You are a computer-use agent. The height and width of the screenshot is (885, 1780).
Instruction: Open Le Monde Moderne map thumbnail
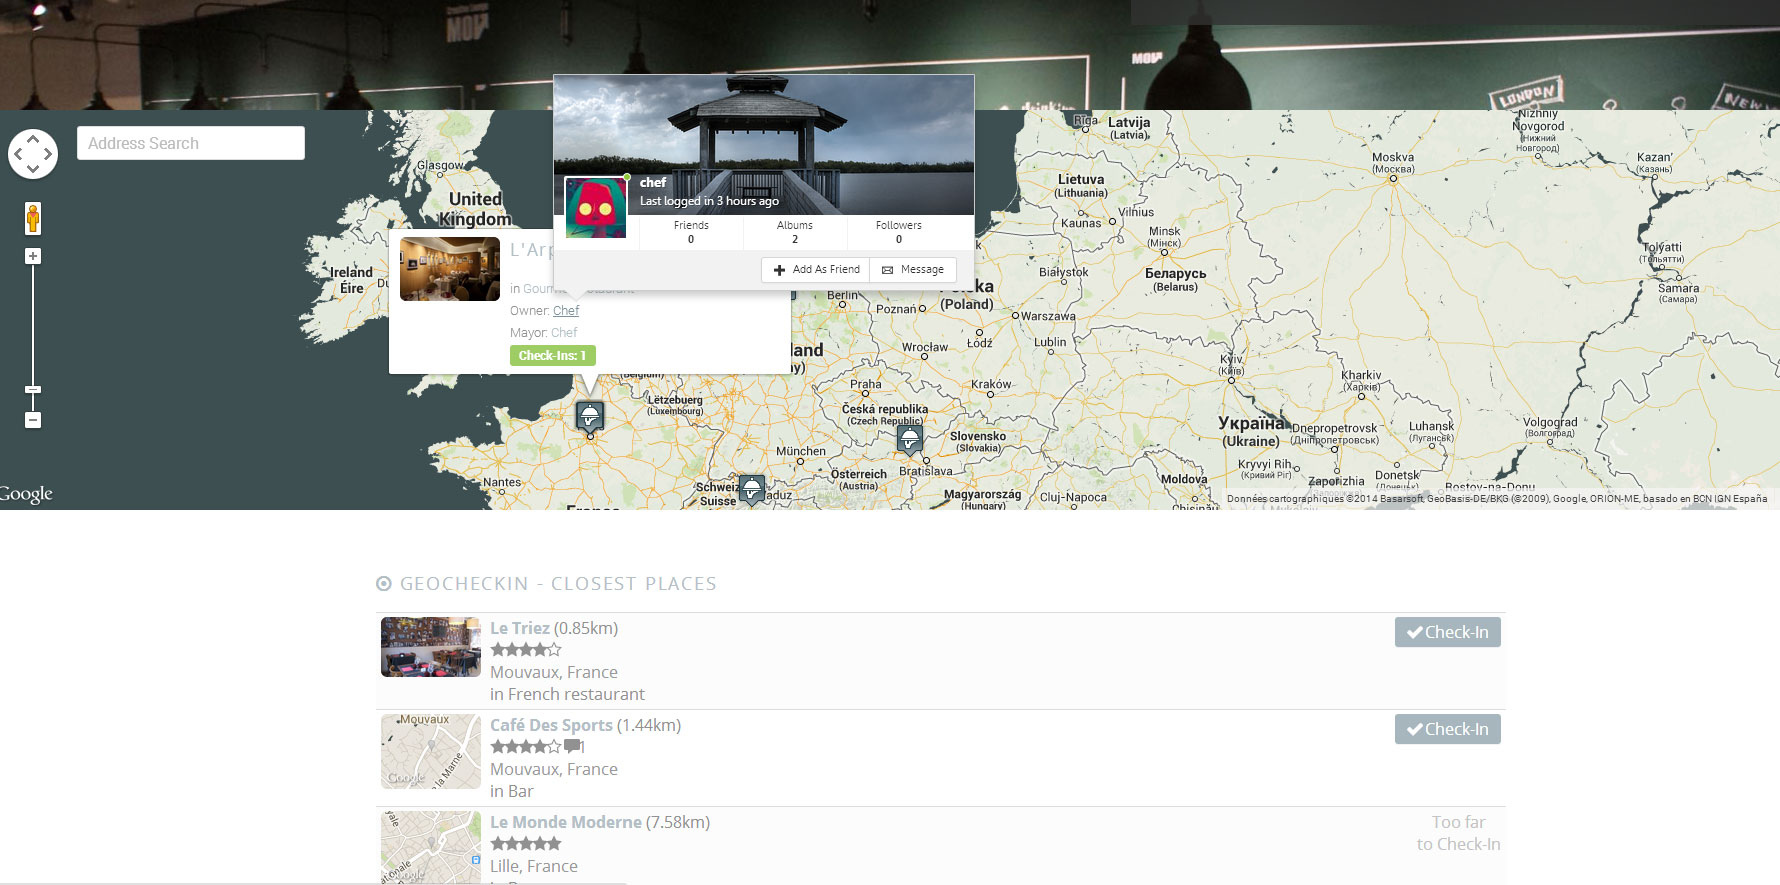coord(431,847)
